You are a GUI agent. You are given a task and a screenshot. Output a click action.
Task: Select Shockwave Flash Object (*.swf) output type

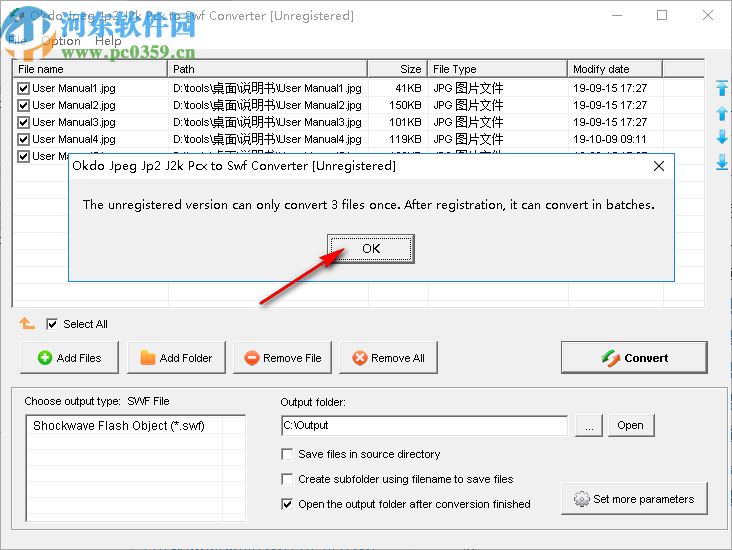click(119, 426)
